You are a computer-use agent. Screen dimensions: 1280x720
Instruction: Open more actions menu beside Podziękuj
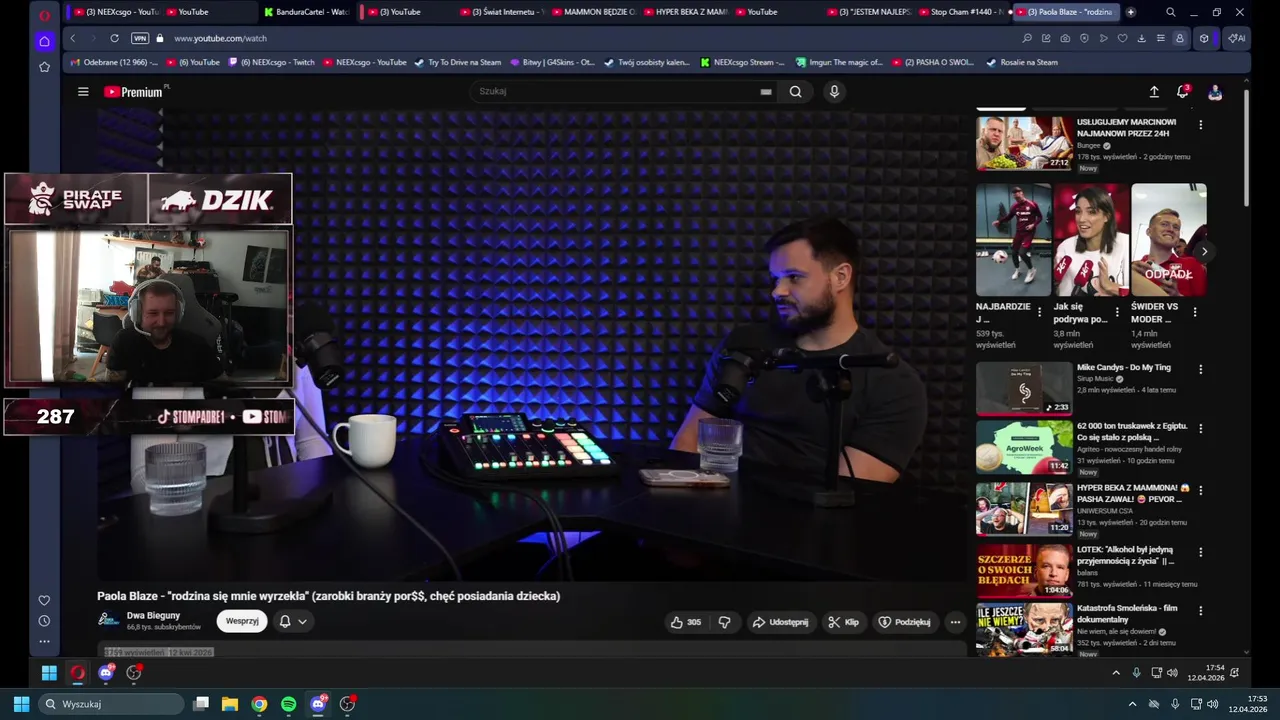click(x=955, y=622)
